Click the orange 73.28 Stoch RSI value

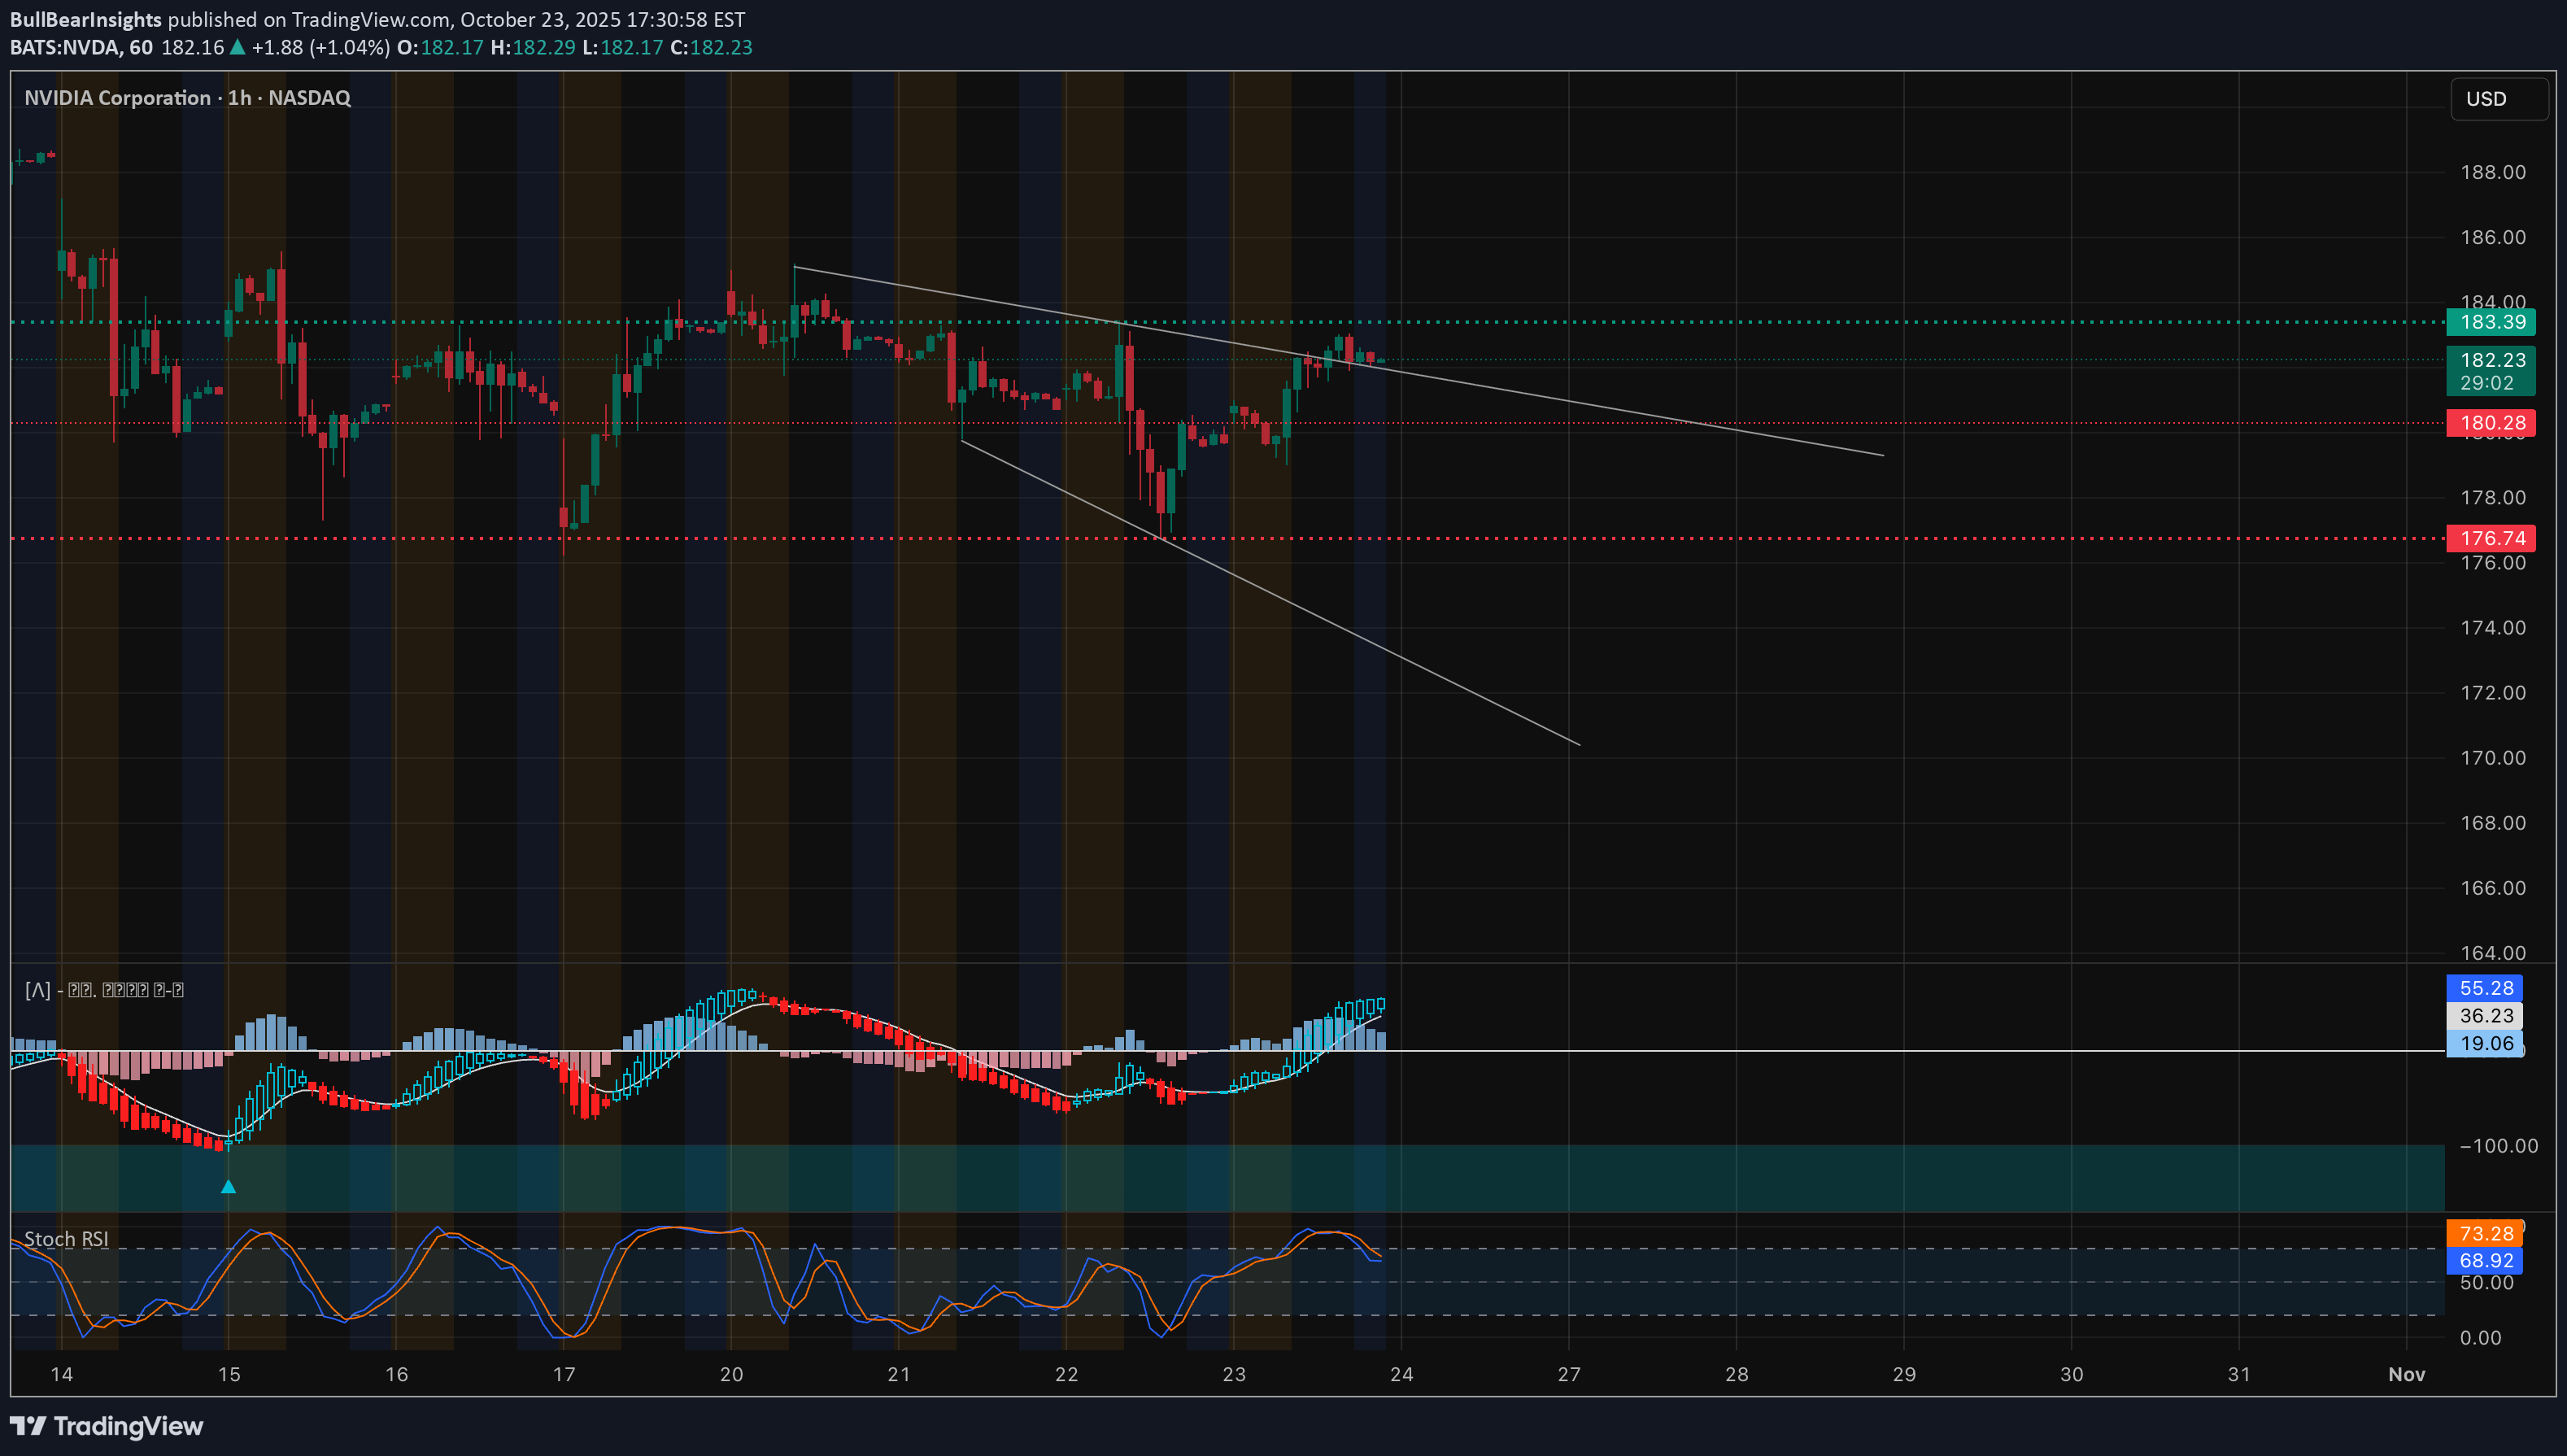point(2484,1233)
